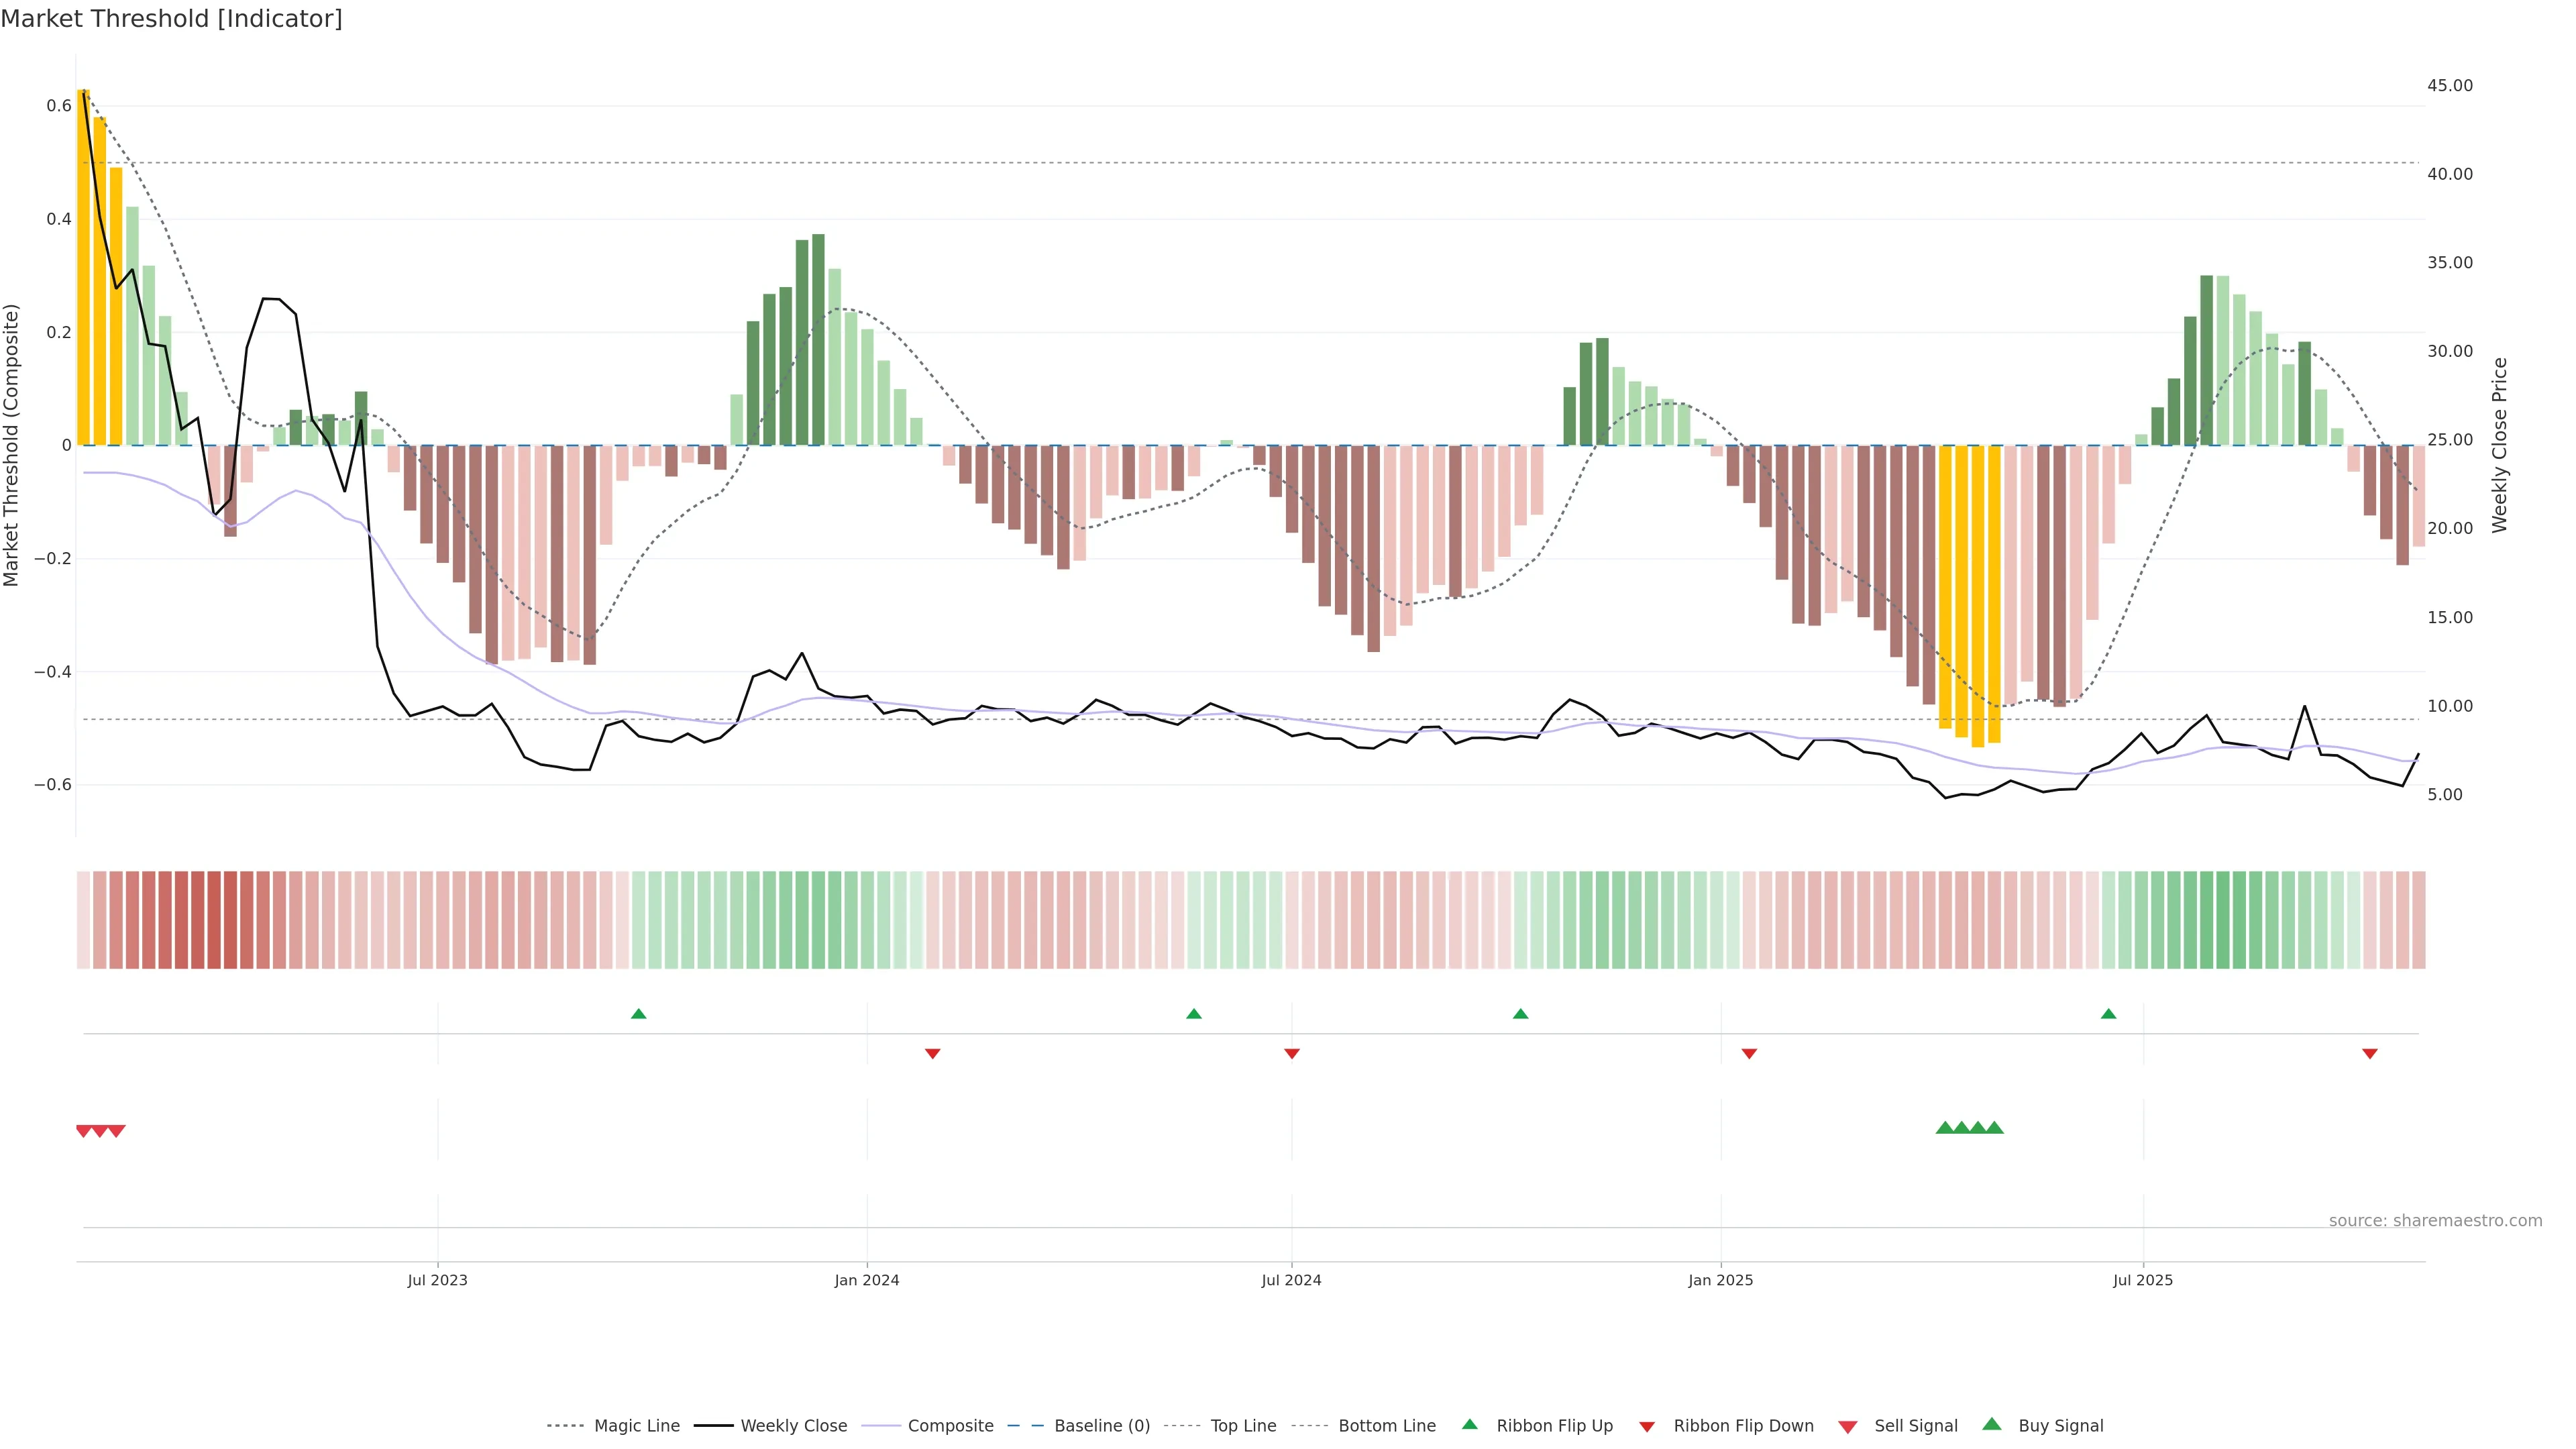The height and width of the screenshot is (1449, 2576).
Task: Click the Baseline (0) legend entry
Action: pos(1101,1425)
